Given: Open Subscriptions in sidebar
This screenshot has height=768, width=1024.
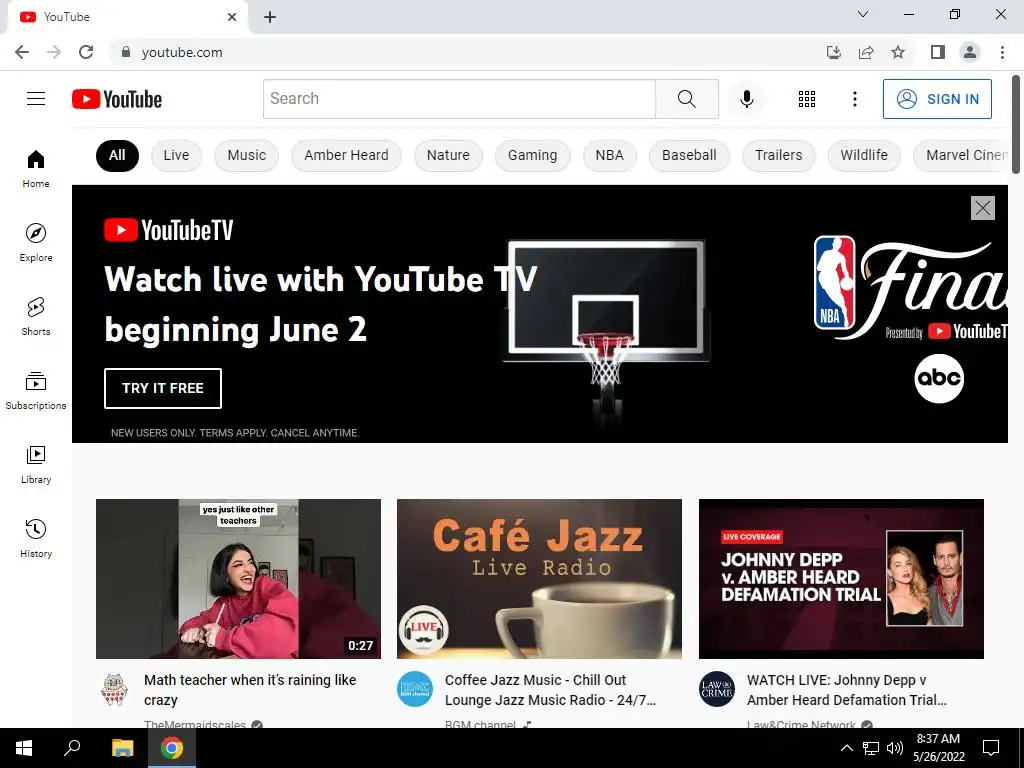Looking at the screenshot, I should 36,390.
